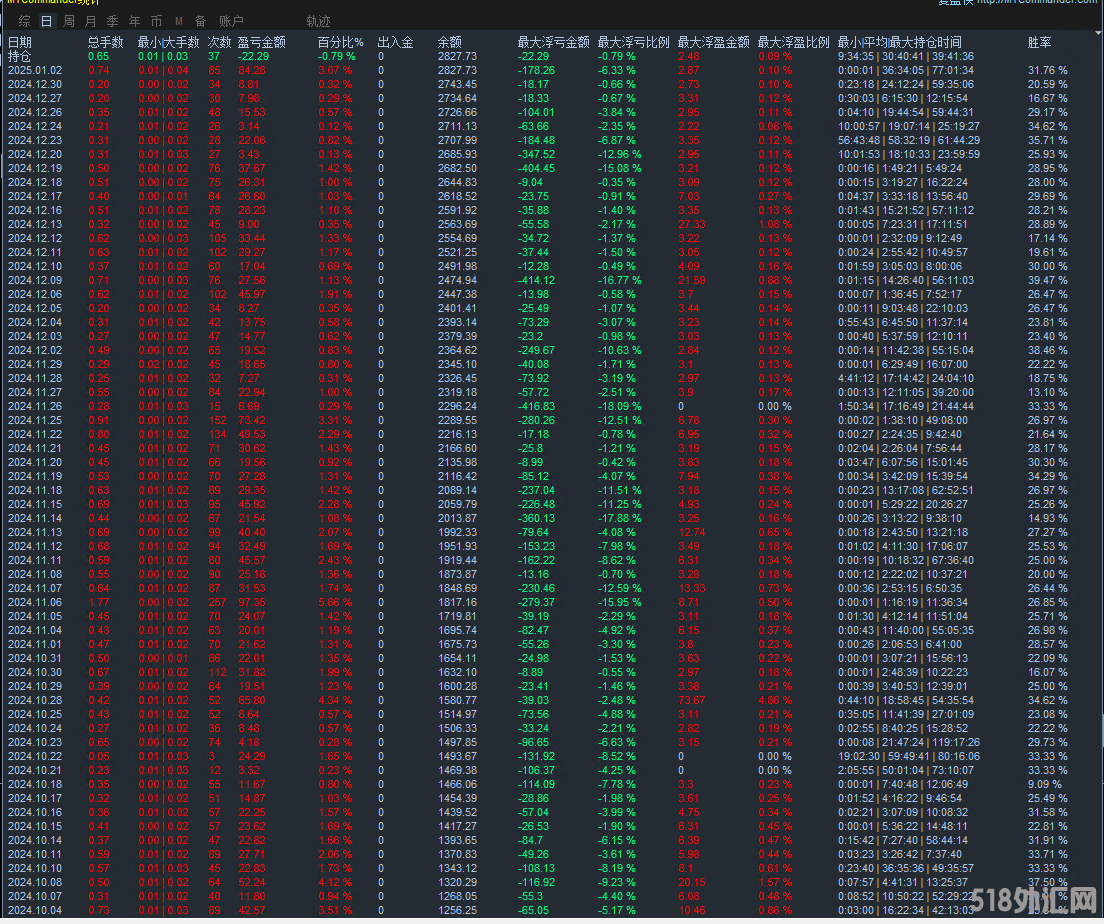This screenshot has height=924, width=1104.
Task: Click the 持仓 row label
Action: tap(20, 56)
